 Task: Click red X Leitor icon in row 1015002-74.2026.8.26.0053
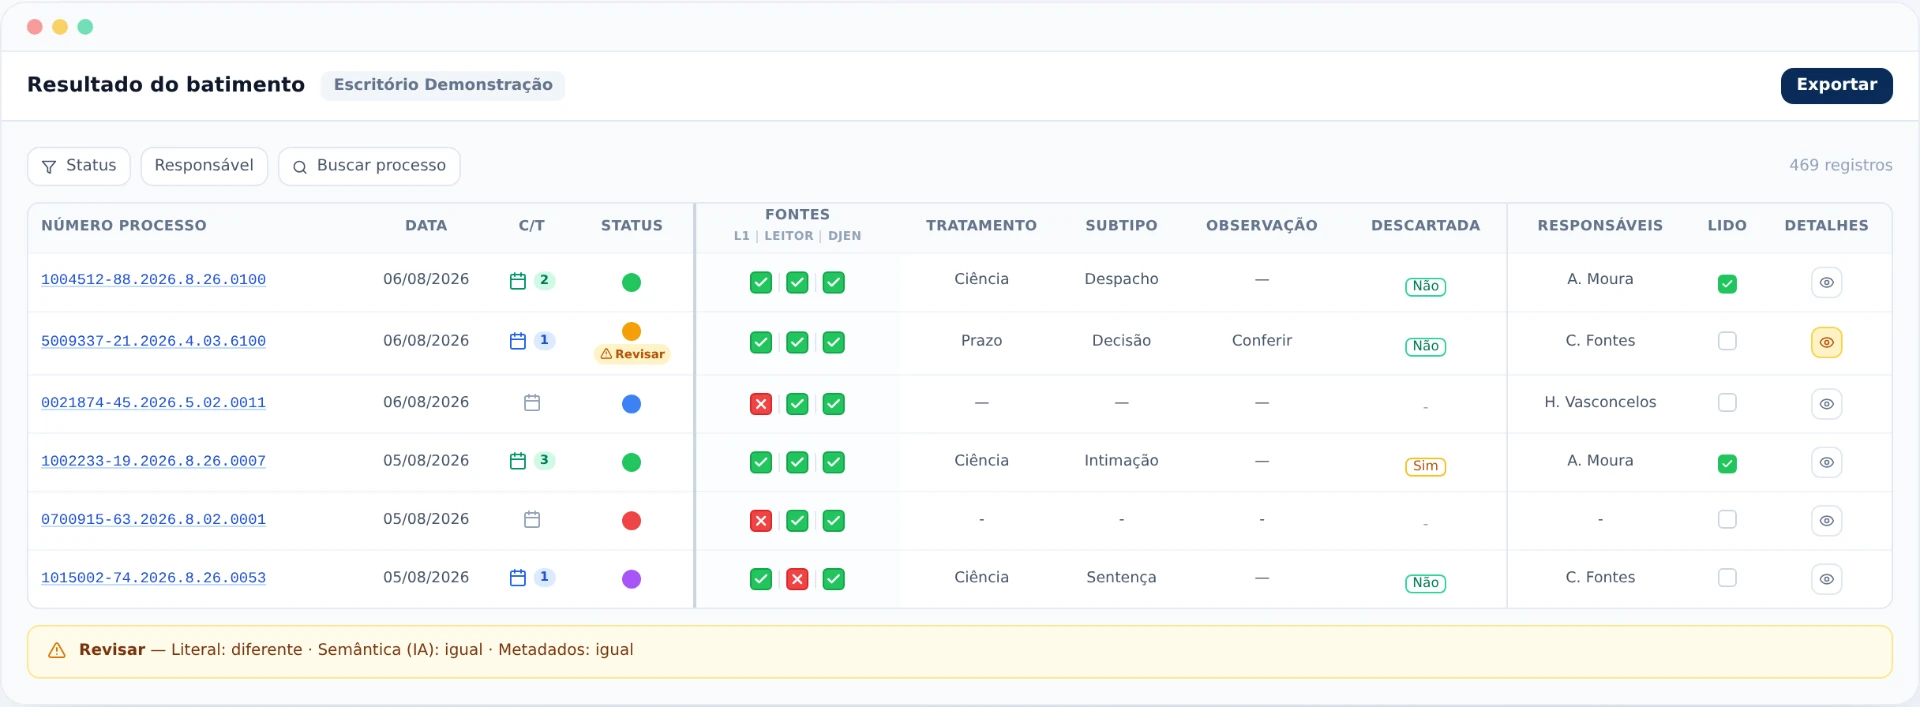click(x=797, y=579)
